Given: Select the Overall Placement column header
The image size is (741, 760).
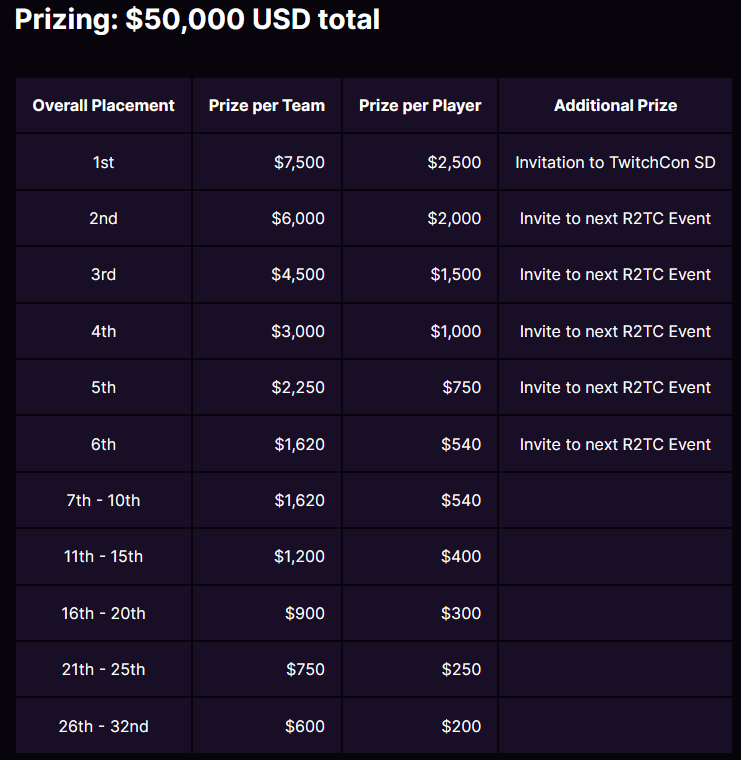Looking at the screenshot, I should 103,105.
